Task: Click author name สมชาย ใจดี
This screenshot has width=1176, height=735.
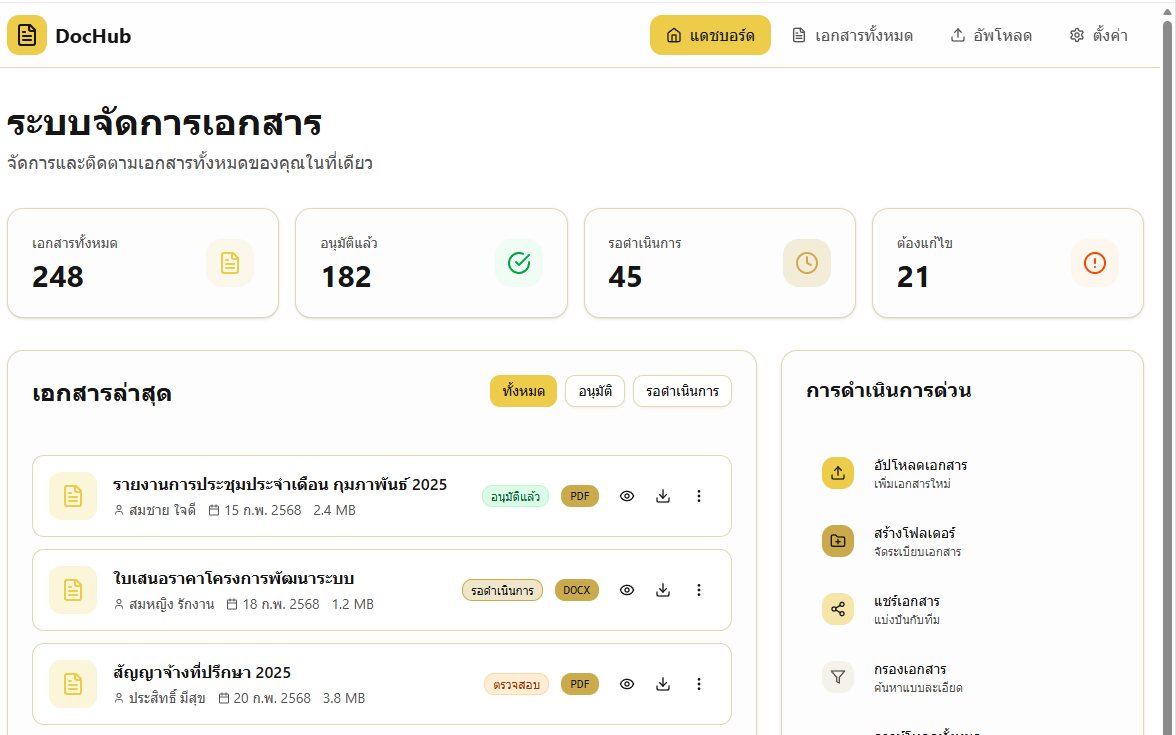Action: click(162, 510)
